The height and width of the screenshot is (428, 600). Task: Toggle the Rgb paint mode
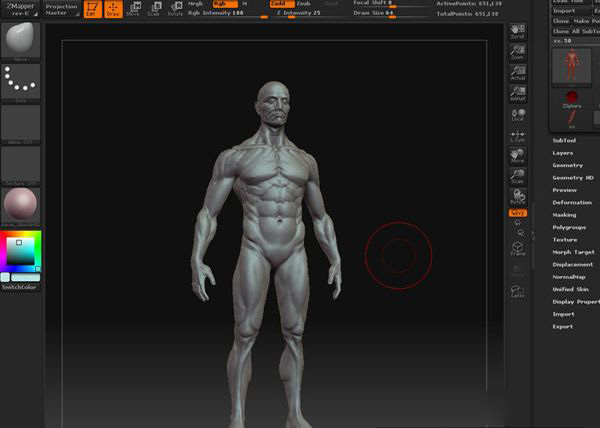(225, 4)
